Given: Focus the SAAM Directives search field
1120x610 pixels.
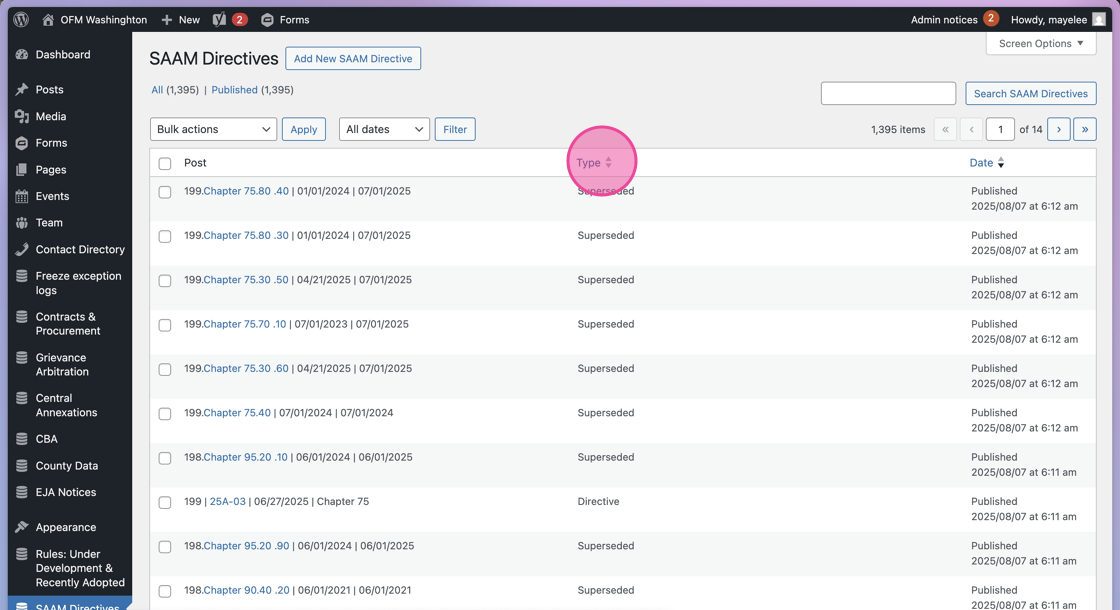Looking at the screenshot, I should pos(889,94).
